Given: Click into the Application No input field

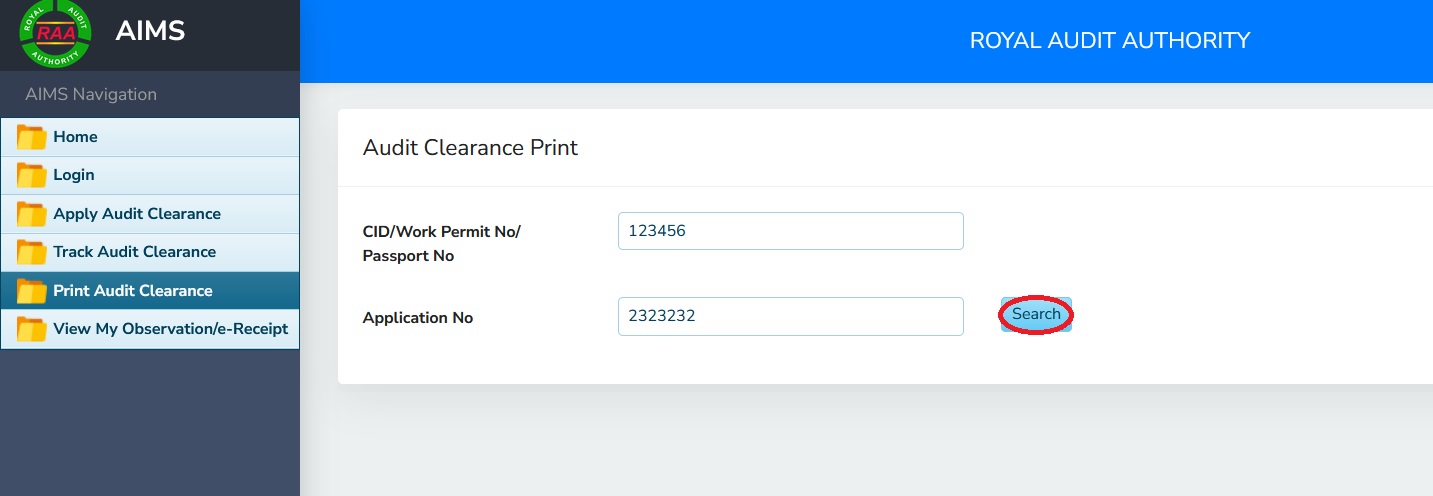Looking at the screenshot, I should (x=790, y=316).
